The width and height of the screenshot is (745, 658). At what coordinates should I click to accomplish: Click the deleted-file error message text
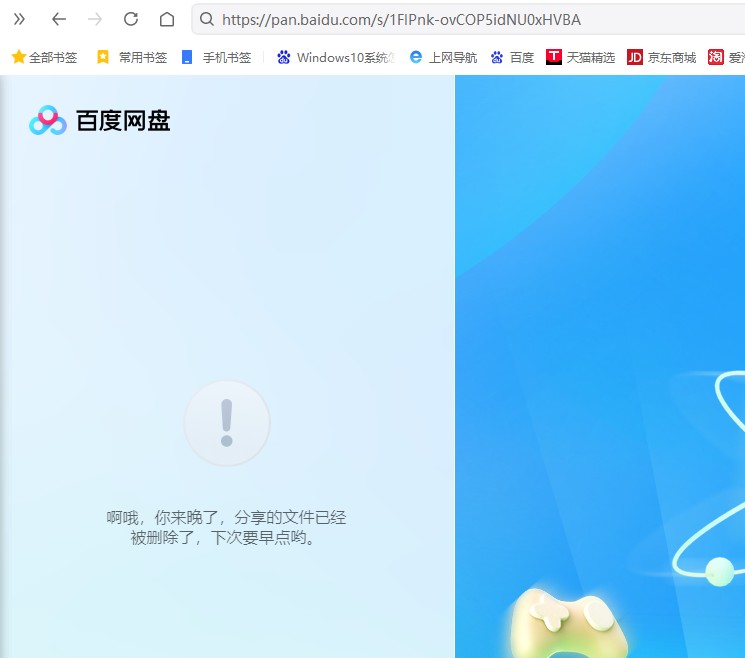227,527
